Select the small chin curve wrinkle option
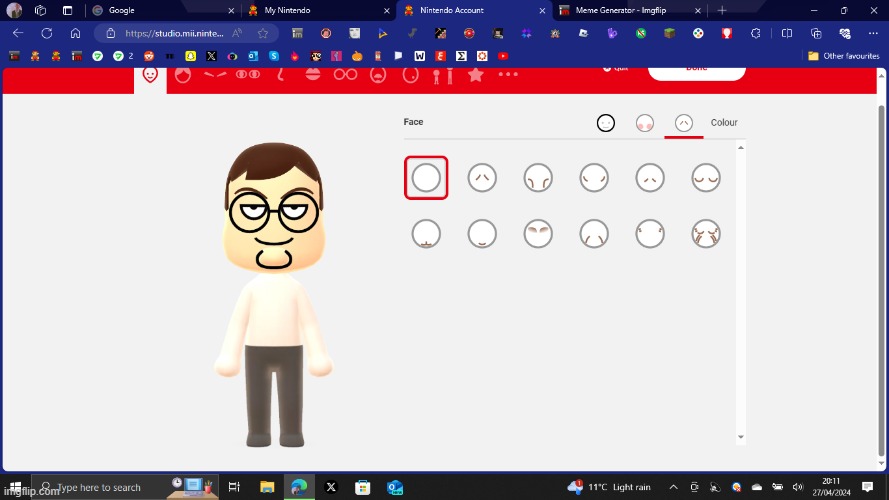The image size is (889, 500). (482, 234)
